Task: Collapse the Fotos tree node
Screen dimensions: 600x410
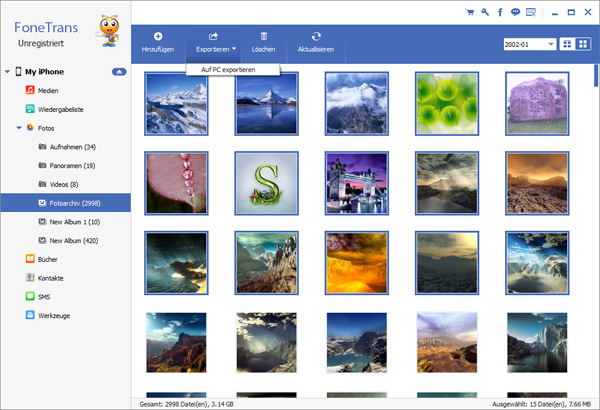Action: click(19, 128)
